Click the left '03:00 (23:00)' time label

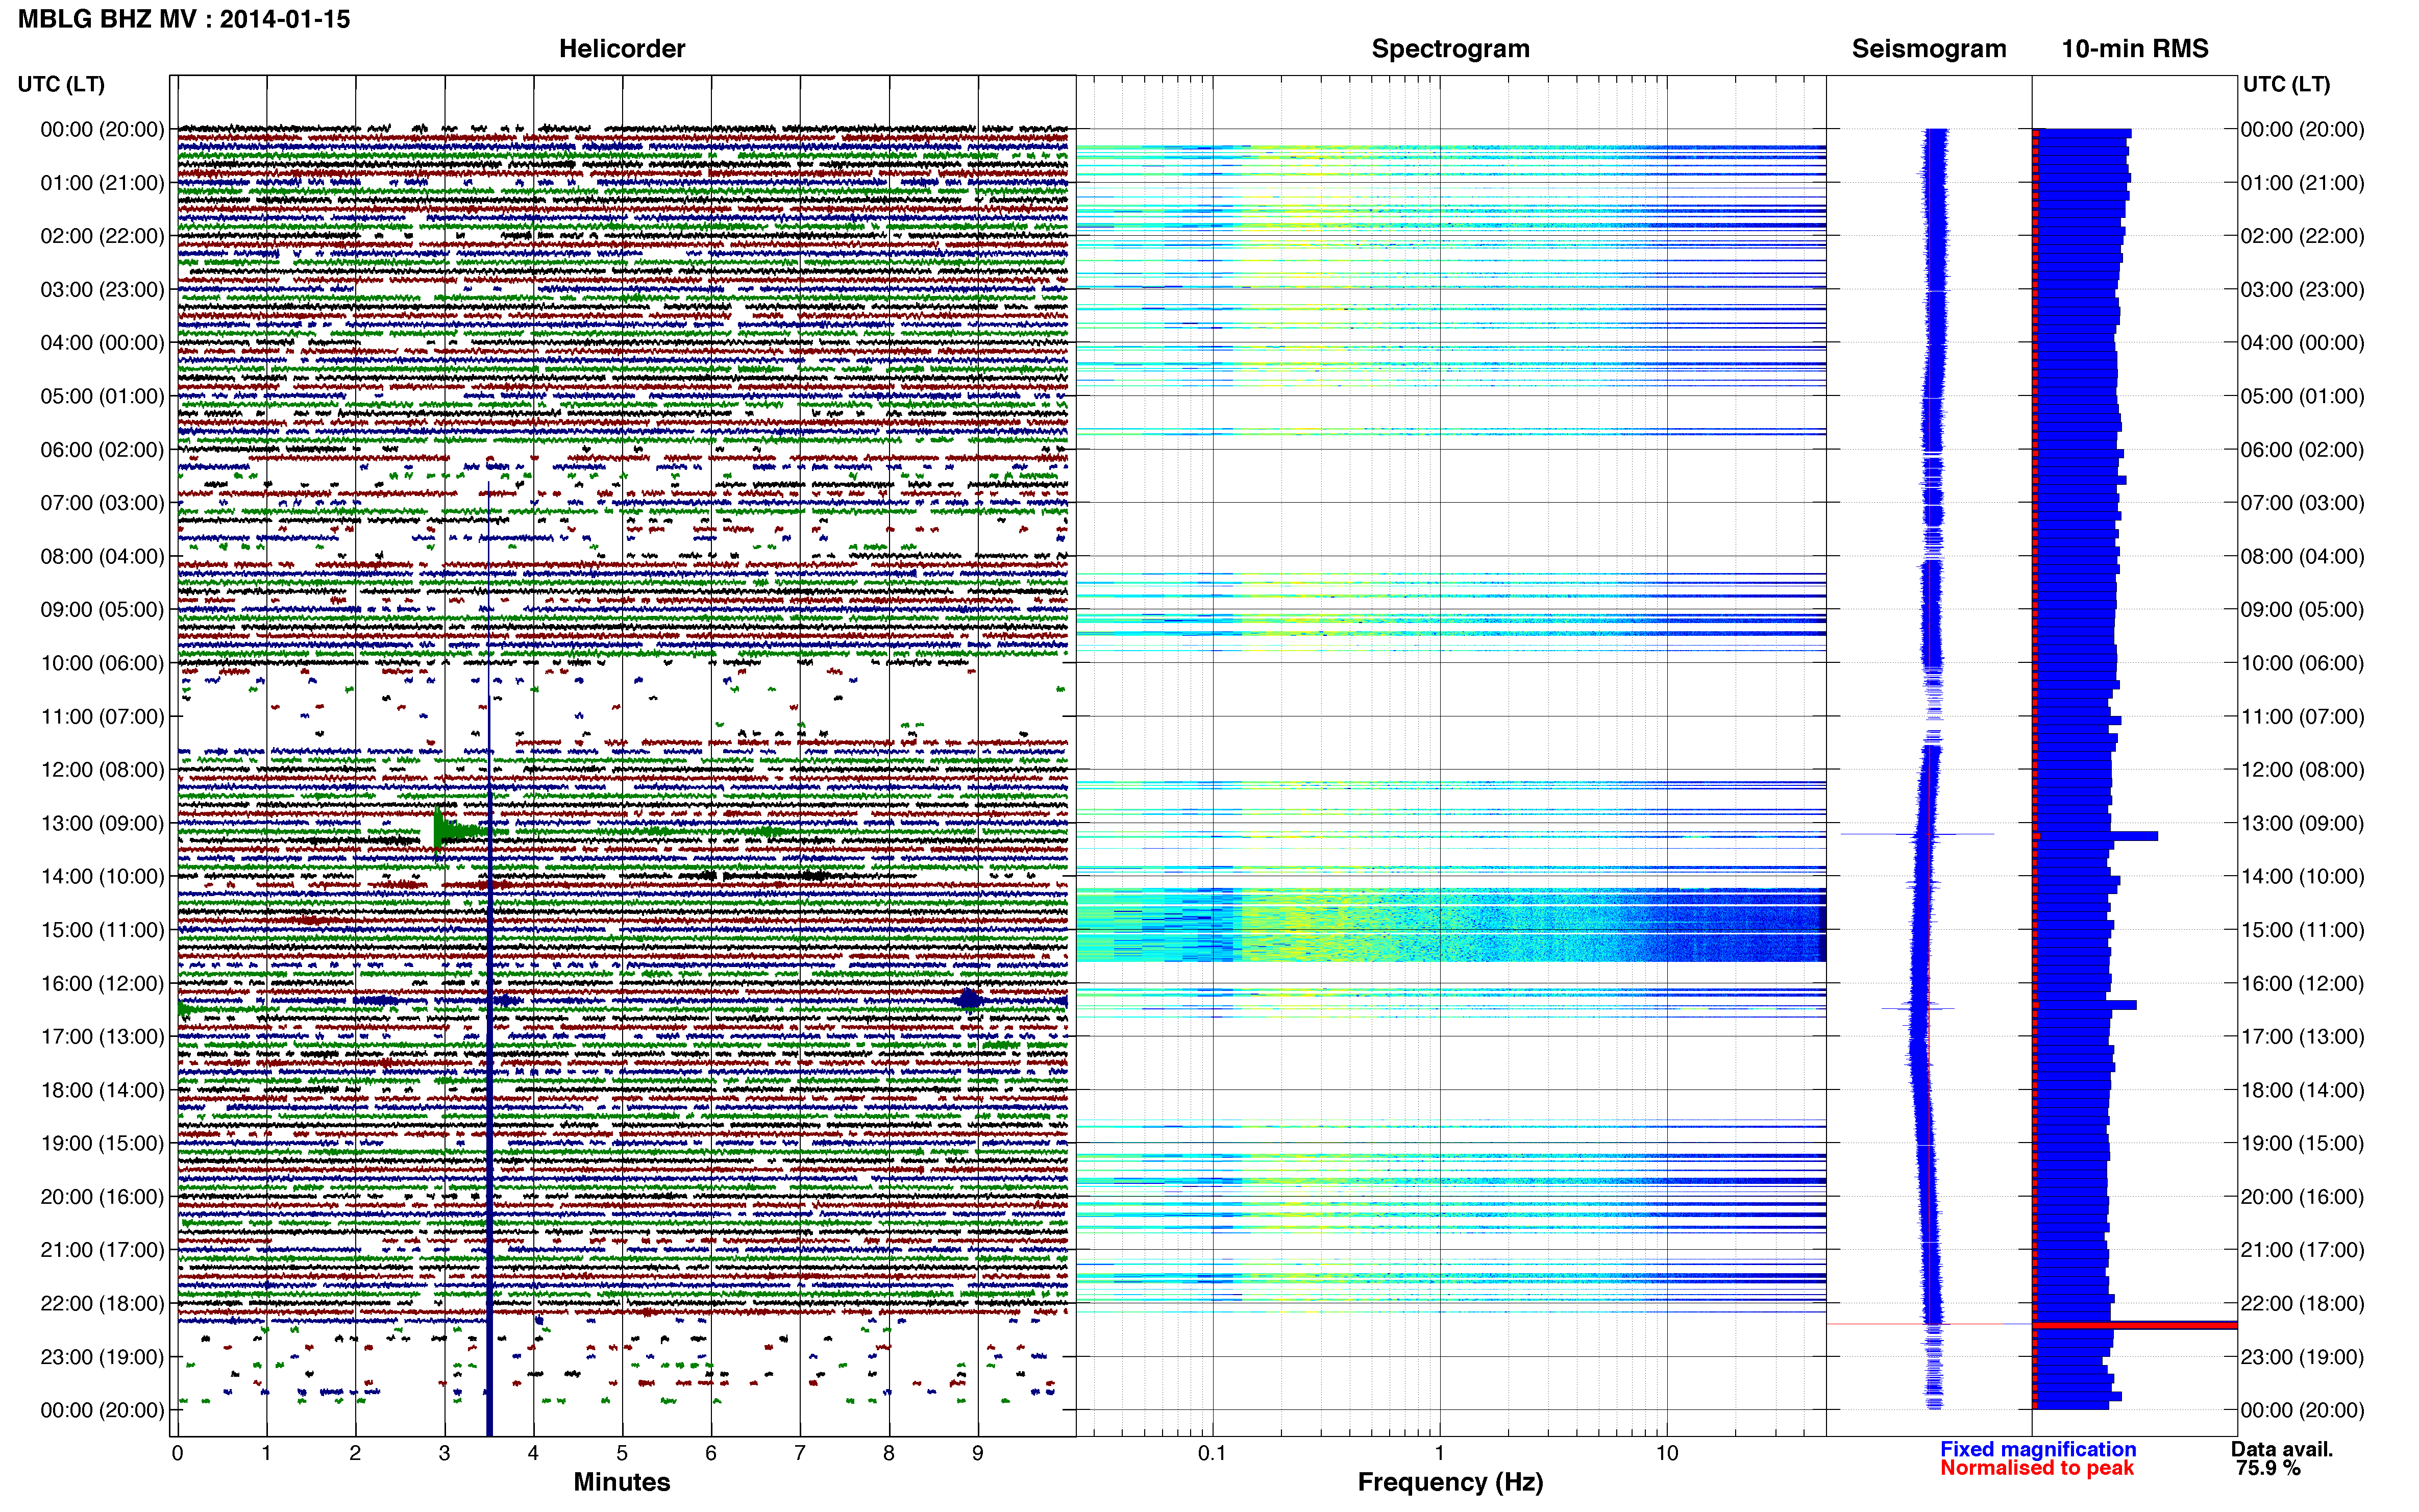pos(102,289)
